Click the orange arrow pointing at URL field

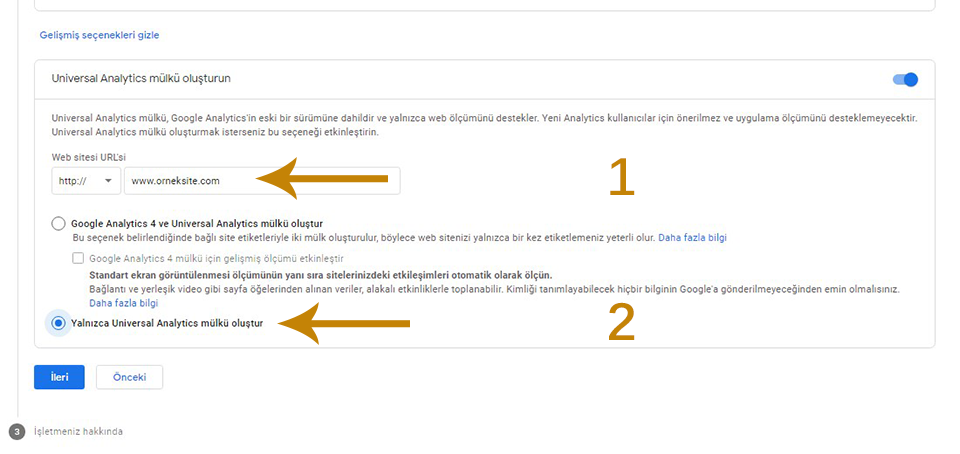coord(322,179)
